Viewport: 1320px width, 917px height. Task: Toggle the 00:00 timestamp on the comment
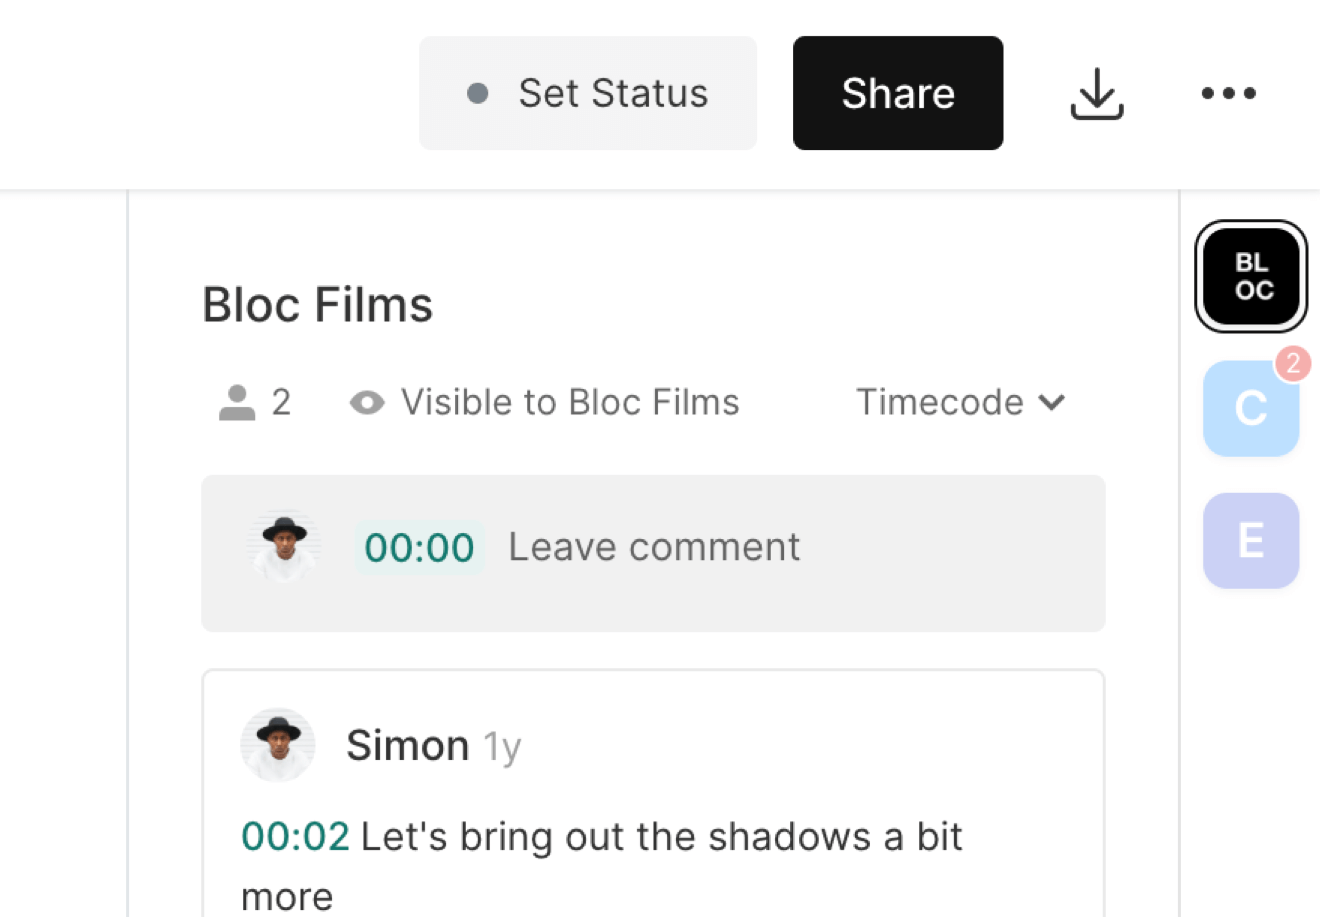(419, 548)
